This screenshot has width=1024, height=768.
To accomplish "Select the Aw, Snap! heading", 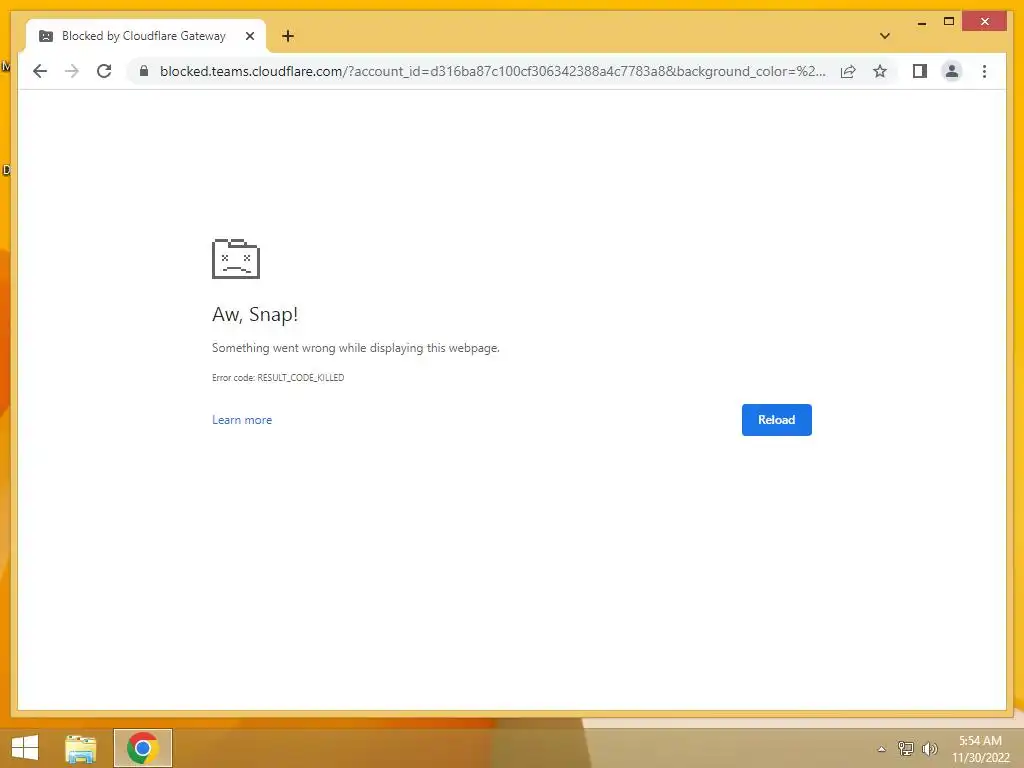I will pos(255,315).
